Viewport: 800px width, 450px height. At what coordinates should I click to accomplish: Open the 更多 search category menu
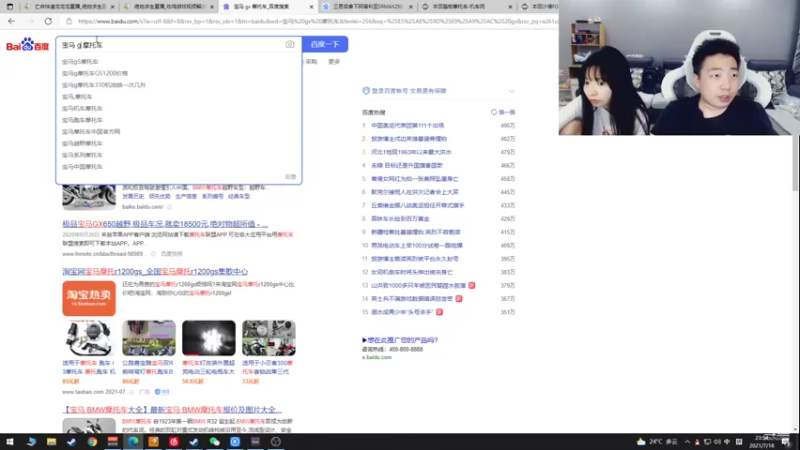[334, 62]
